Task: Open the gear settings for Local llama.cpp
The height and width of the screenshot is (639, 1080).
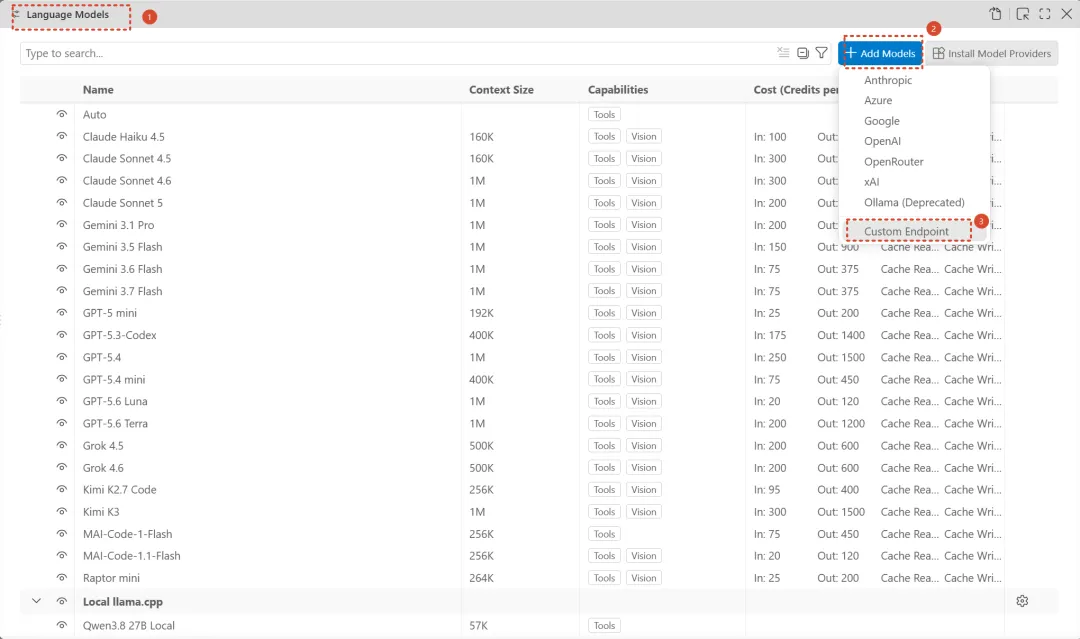Action: coord(1022,601)
